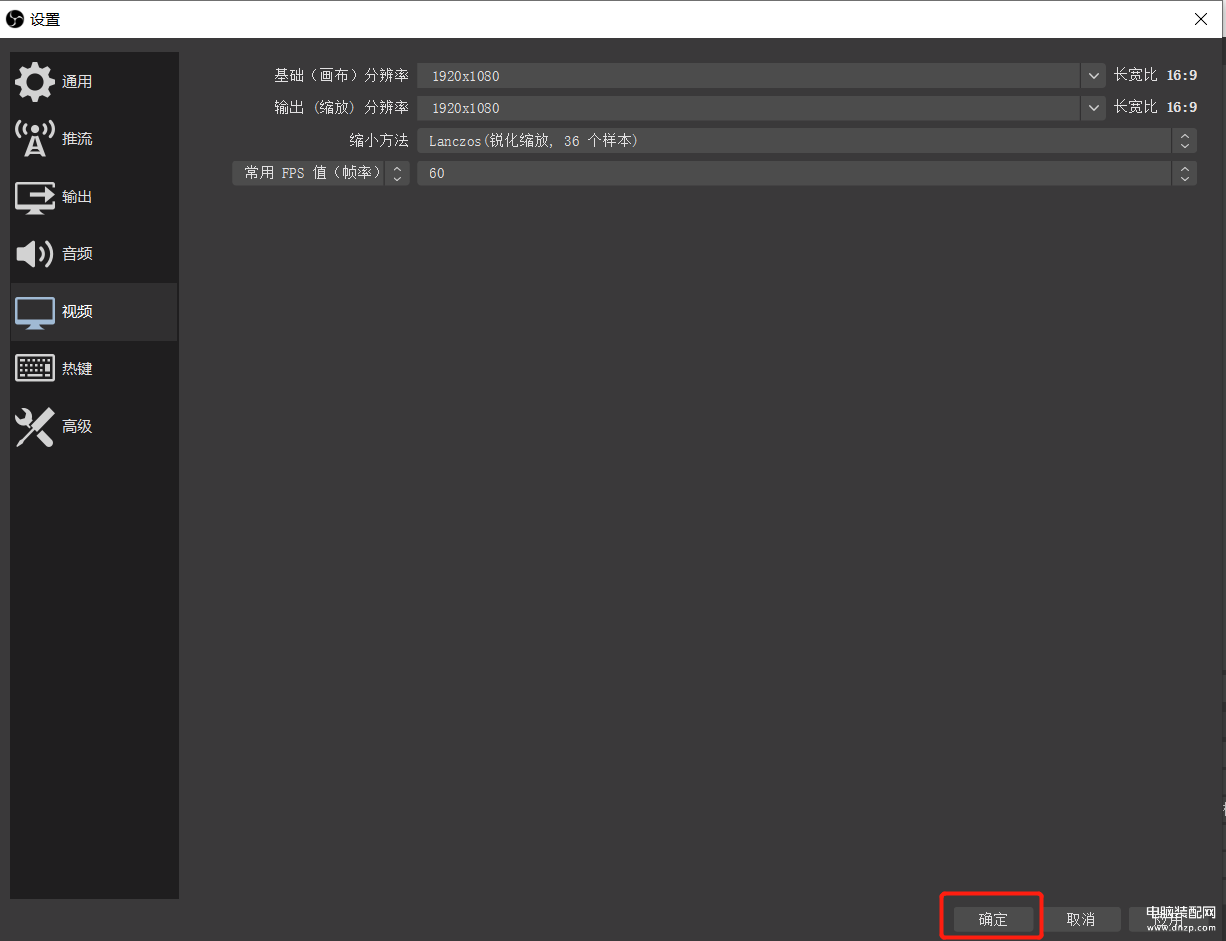Select the Audio speaker icon
The width and height of the screenshot is (1226, 941).
pyautogui.click(x=35, y=254)
